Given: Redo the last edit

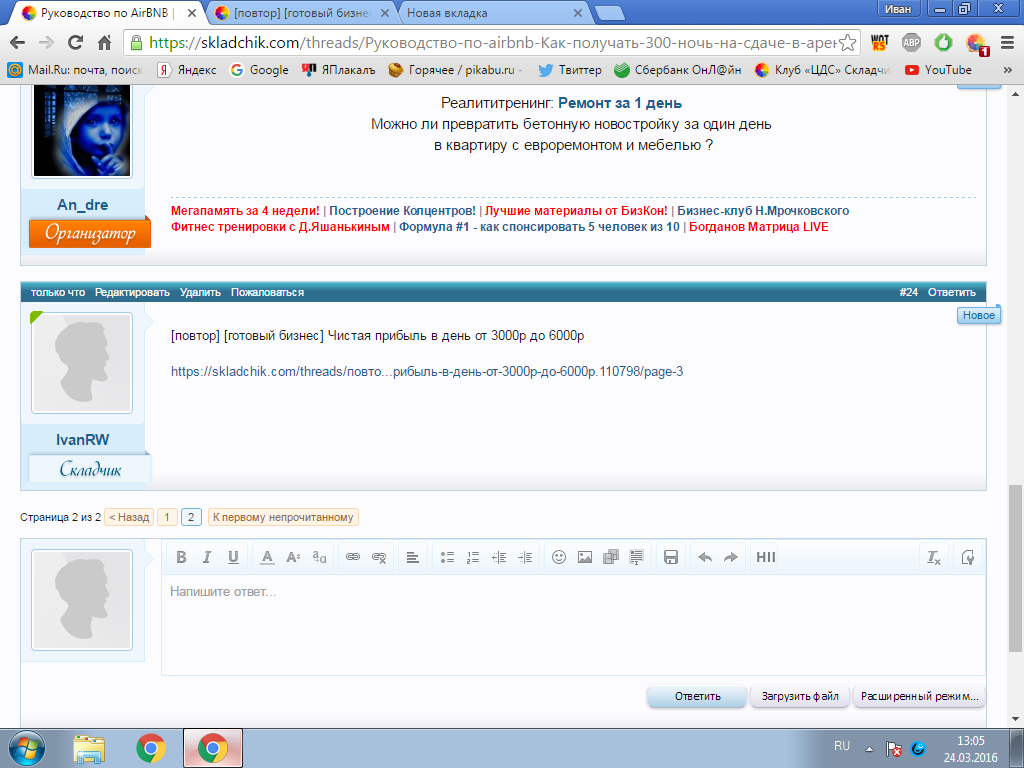Looking at the screenshot, I should (x=731, y=557).
